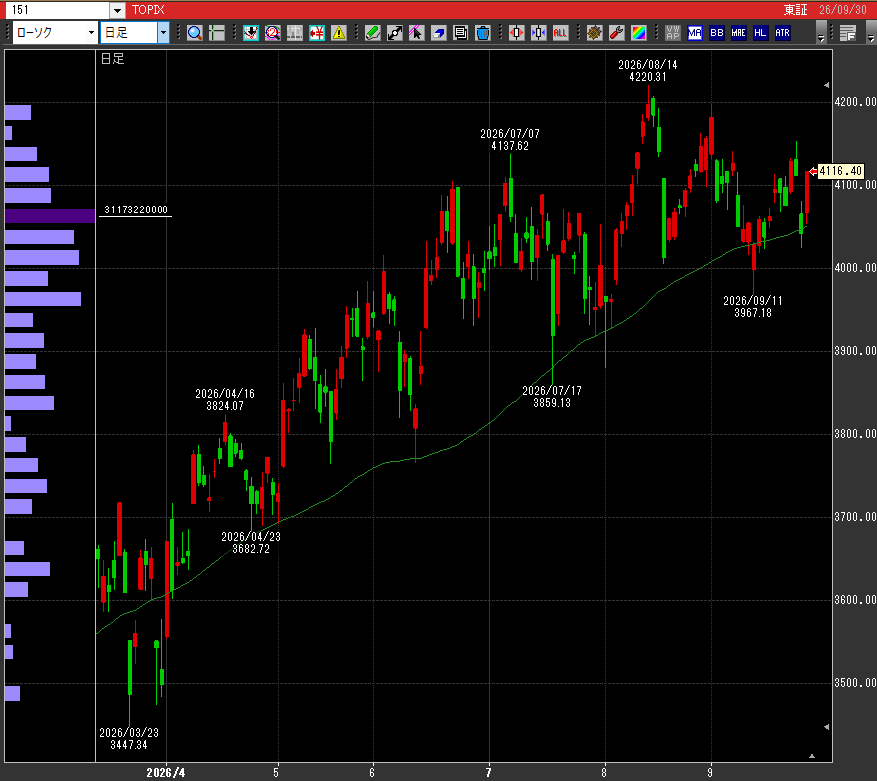
Task: Toggle the MAE envelope indicator
Action: pos(738,33)
